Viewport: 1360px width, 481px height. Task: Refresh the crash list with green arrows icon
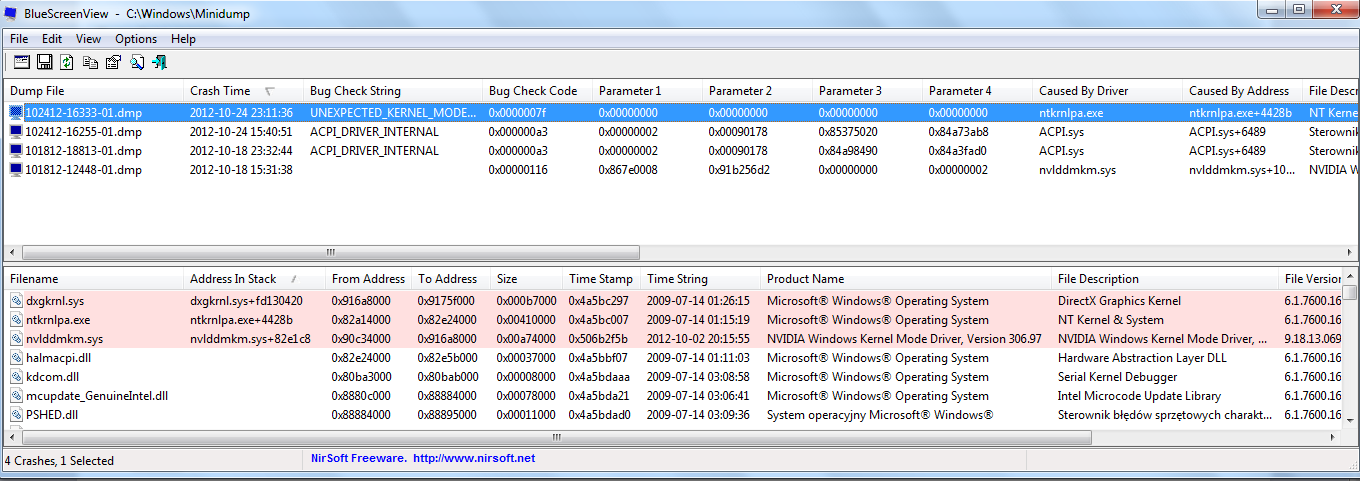(67, 62)
